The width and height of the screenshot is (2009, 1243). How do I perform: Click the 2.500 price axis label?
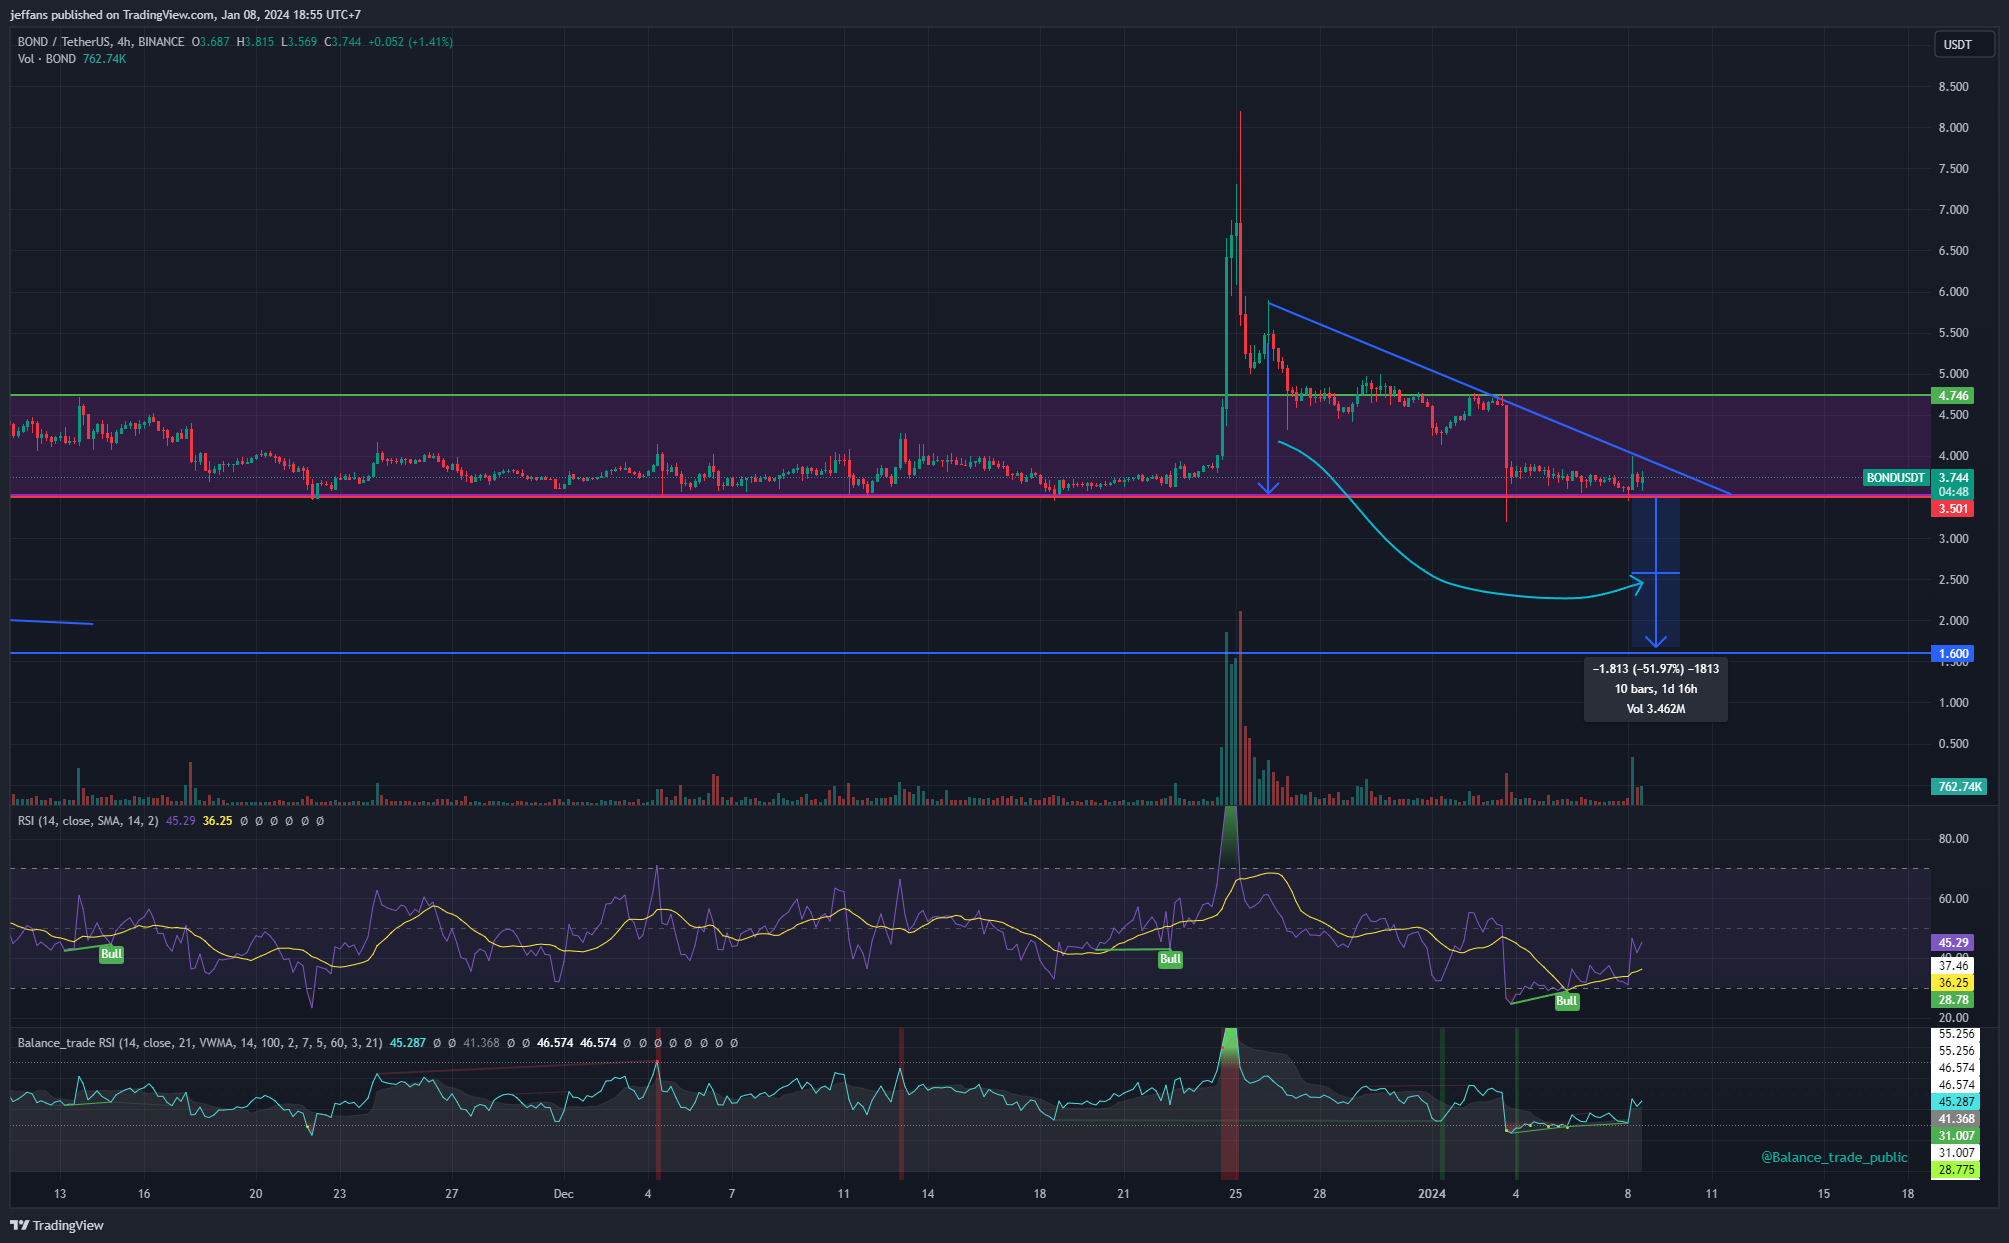click(1953, 580)
